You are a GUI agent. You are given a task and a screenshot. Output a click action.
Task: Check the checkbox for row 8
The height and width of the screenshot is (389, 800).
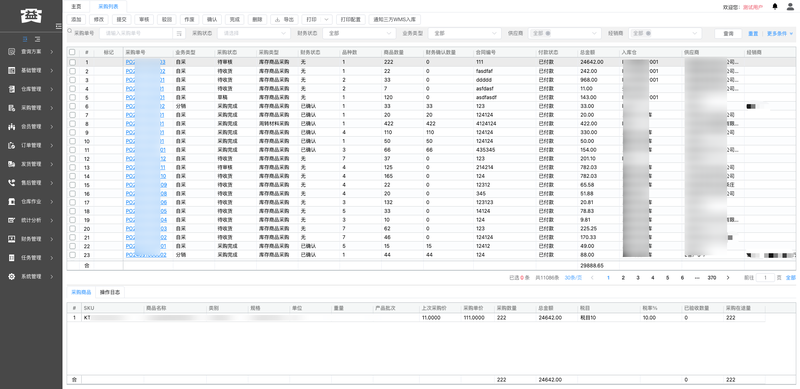pyautogui.click(x=72, y=124)
